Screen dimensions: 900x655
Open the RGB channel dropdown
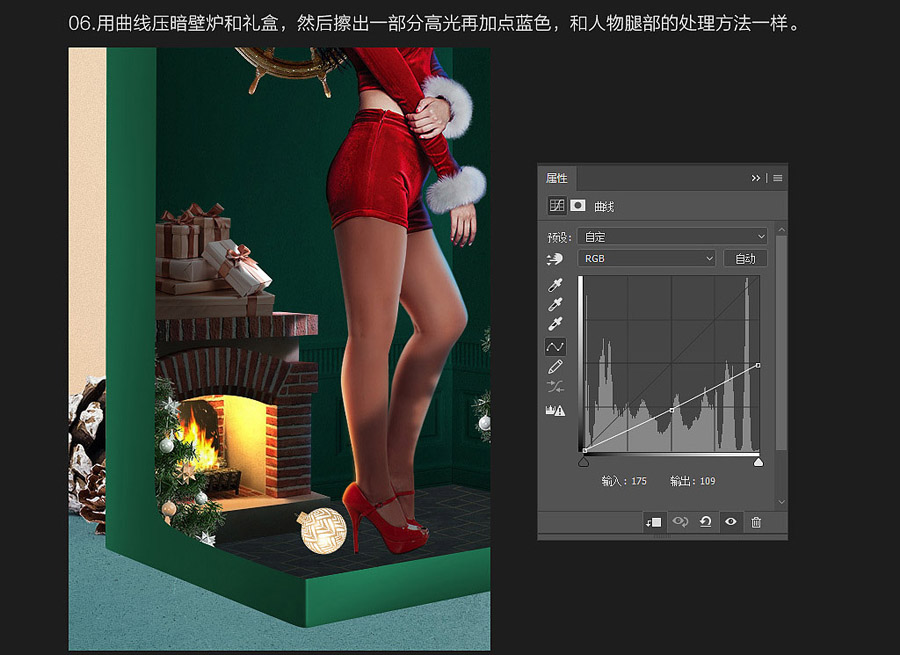pyautogui.click(x=647, y=258)
